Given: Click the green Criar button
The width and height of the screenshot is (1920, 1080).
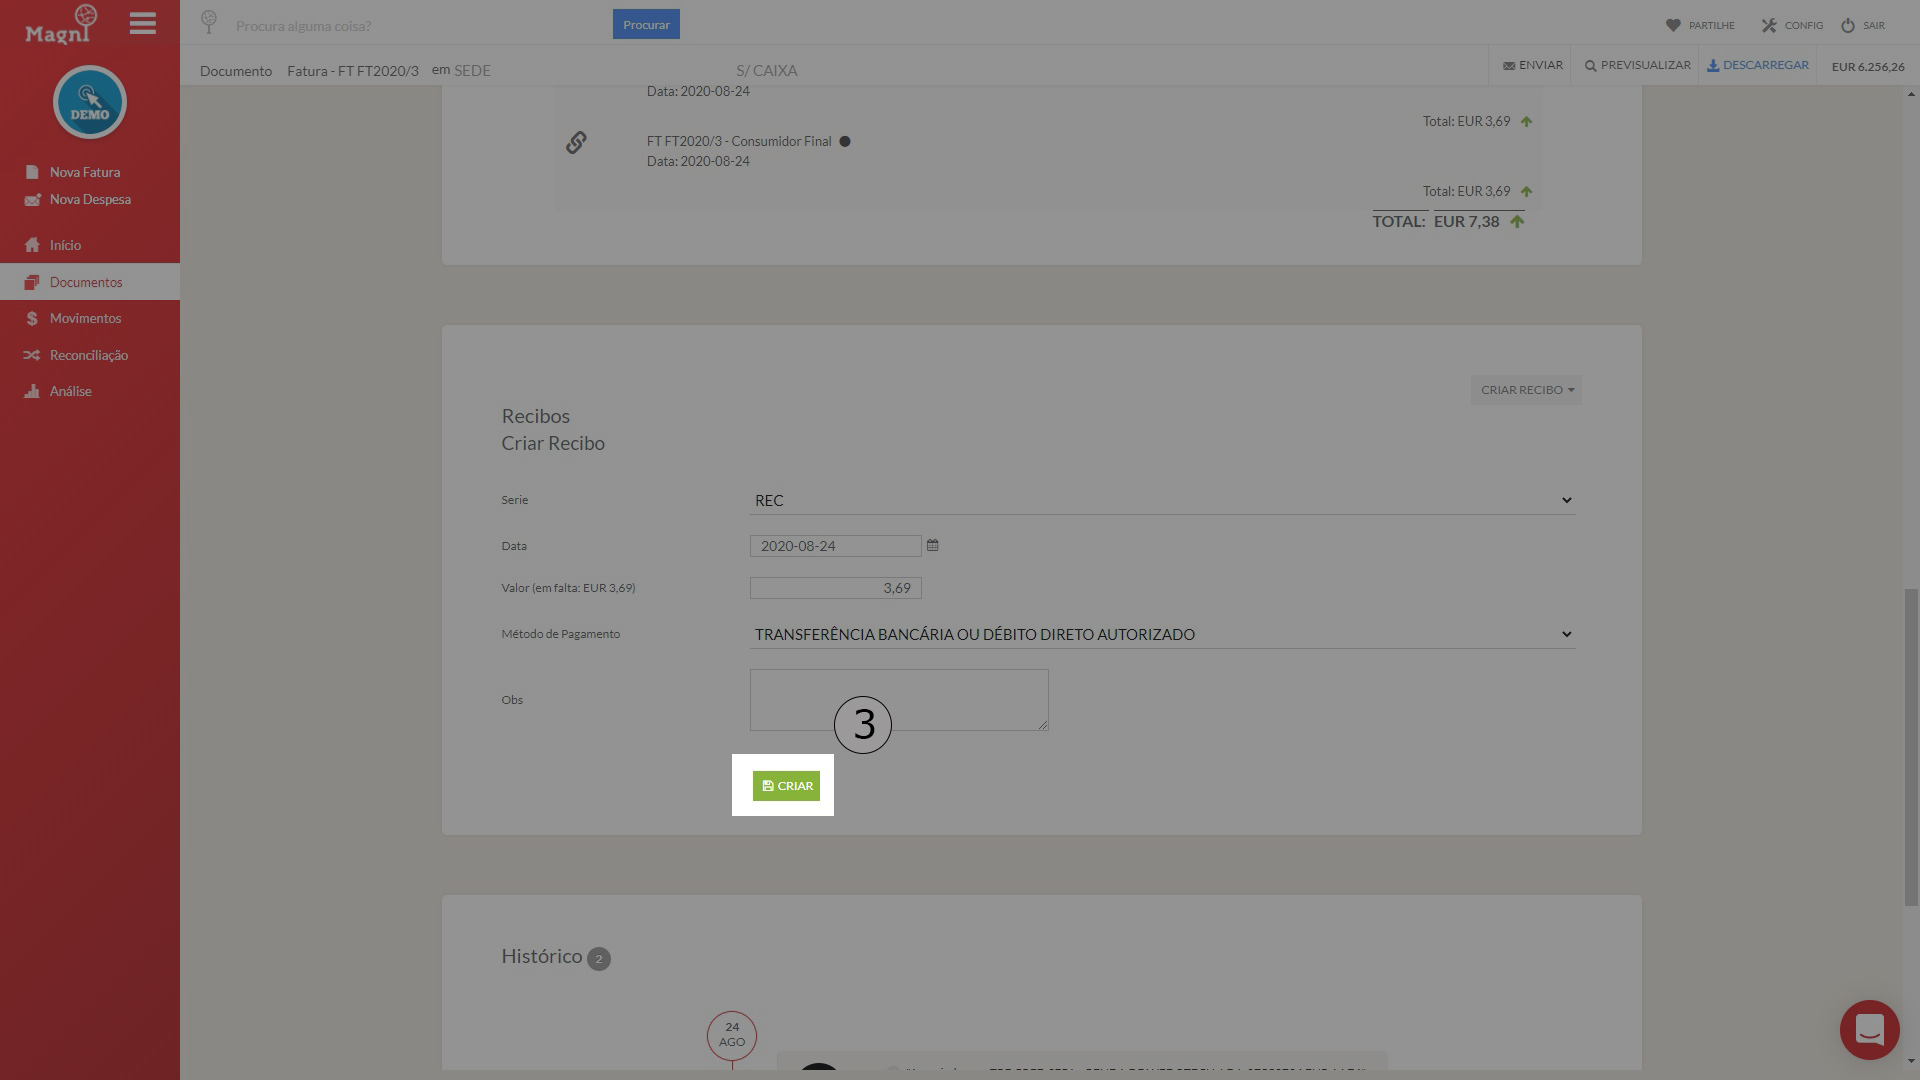Looking at the screenshot, I should (786, 786).
